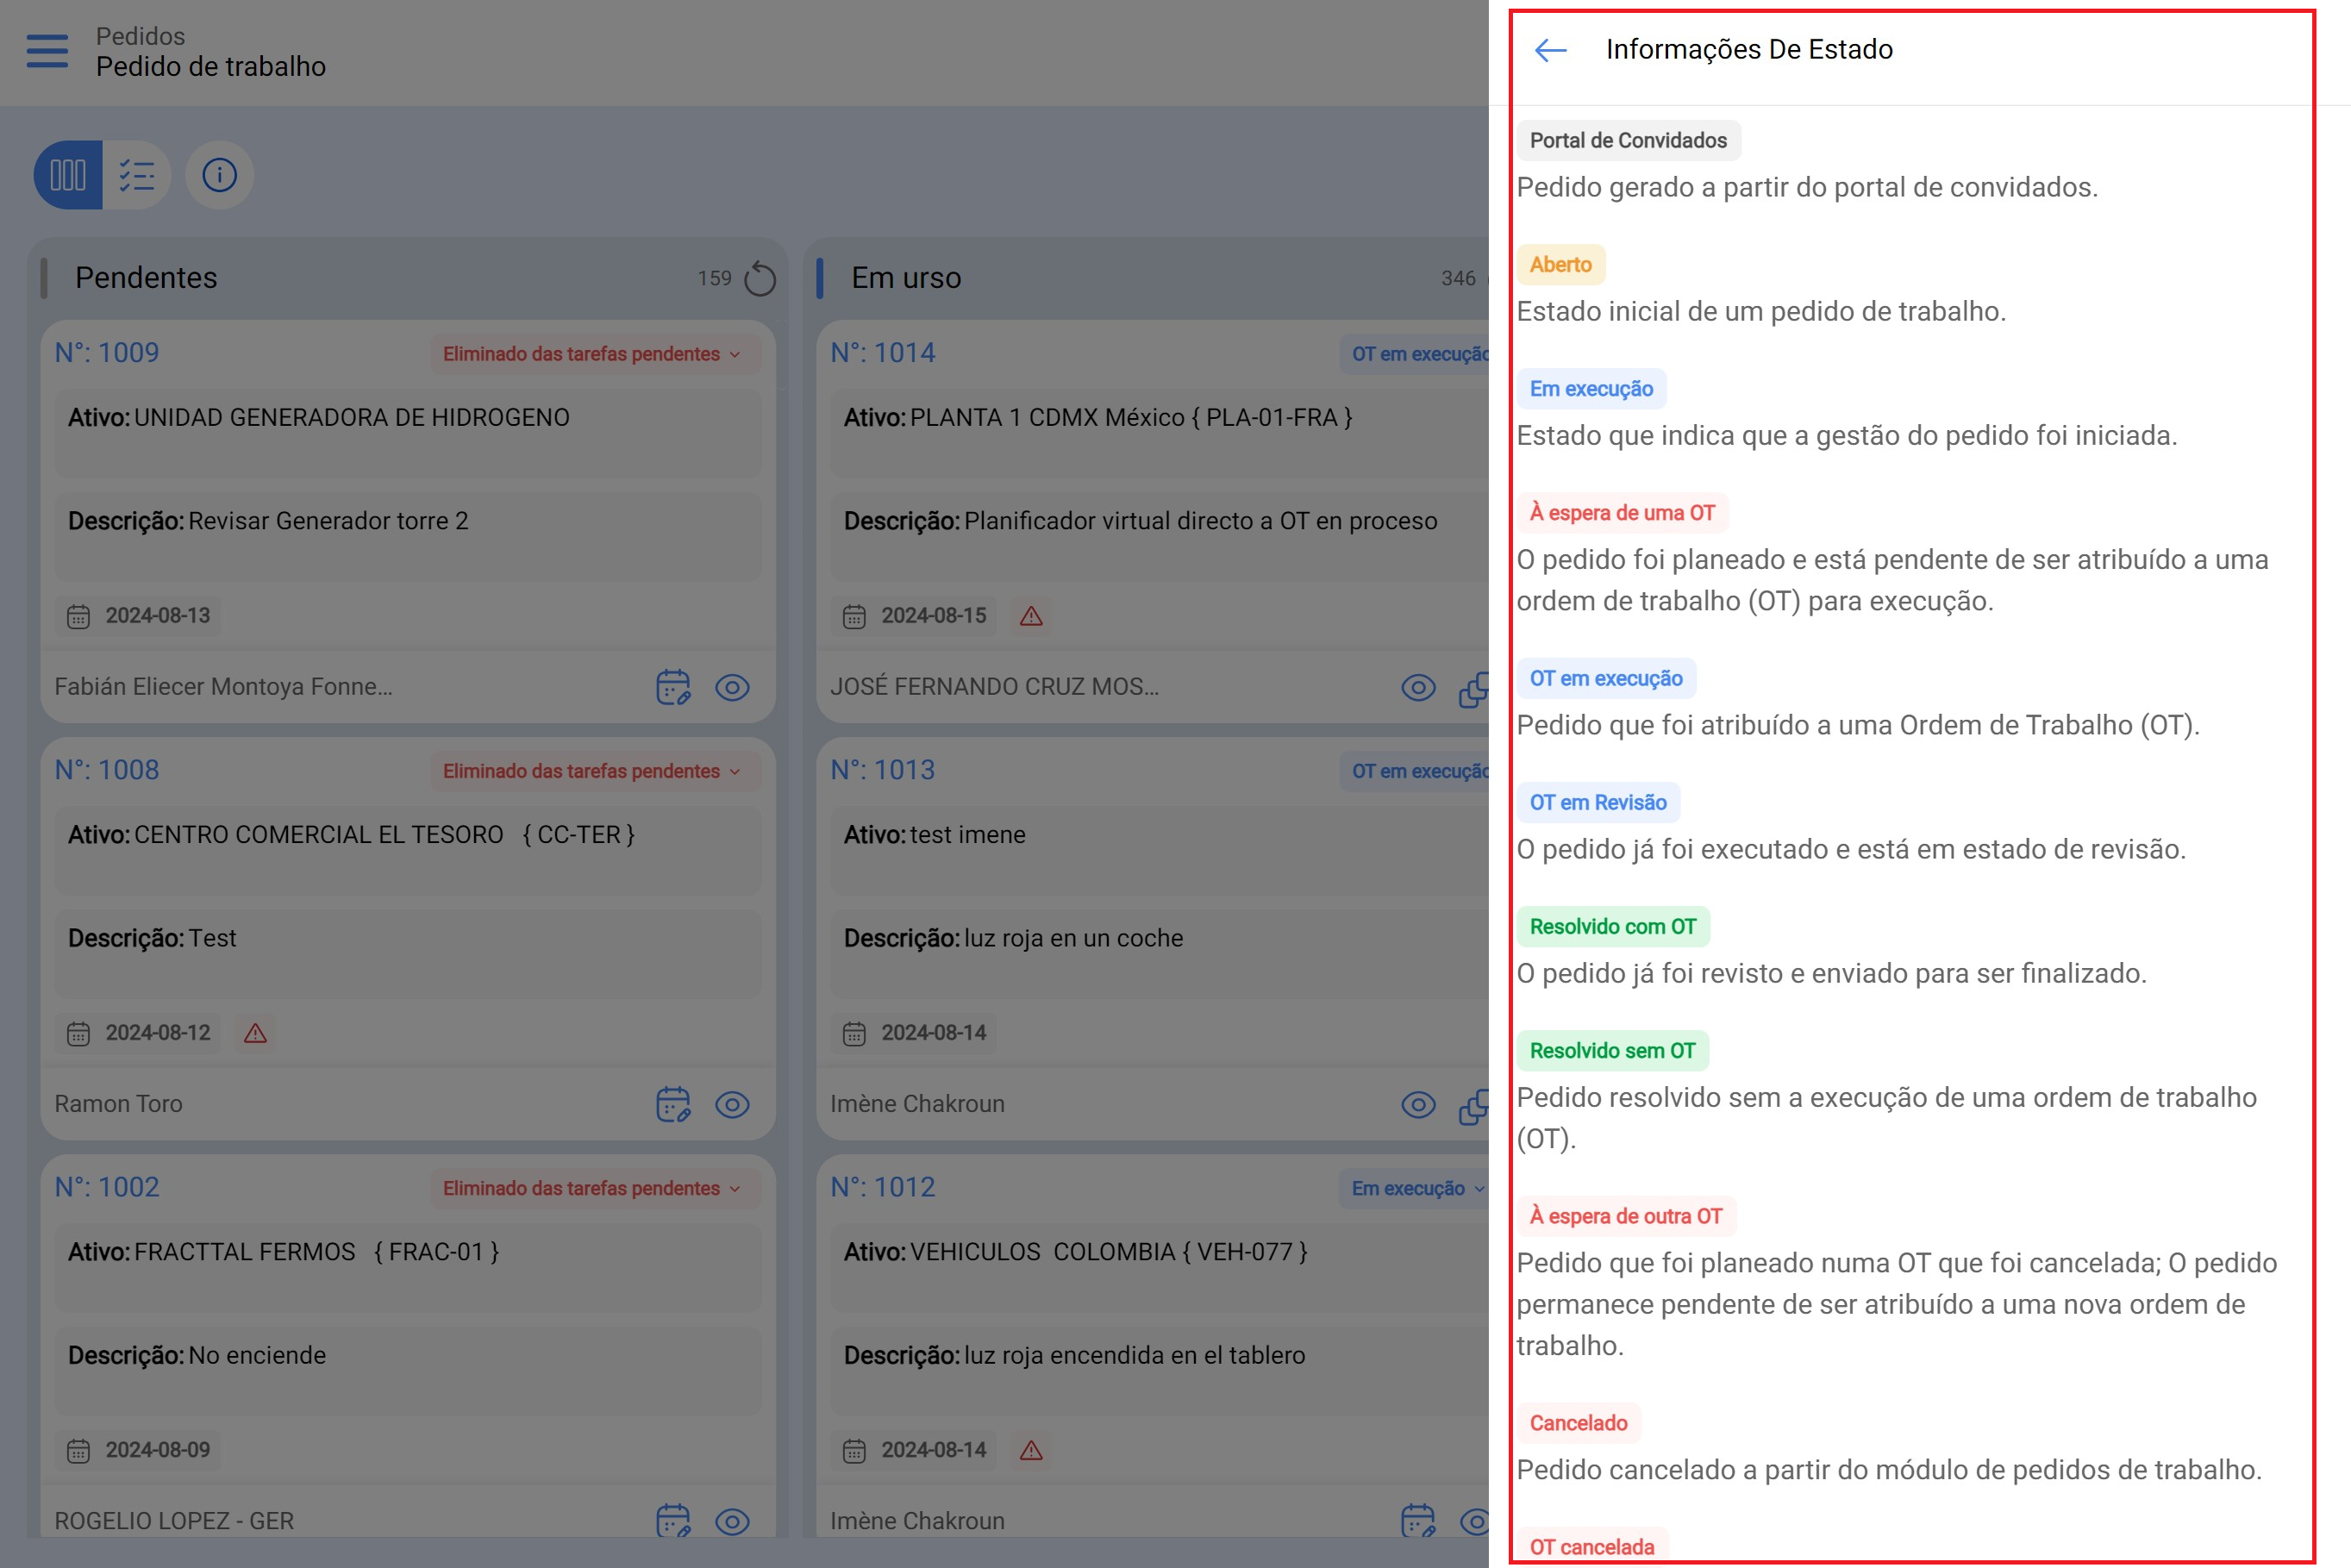
Task: View request 1013 via eye icon
Action: (1418, 1104)
